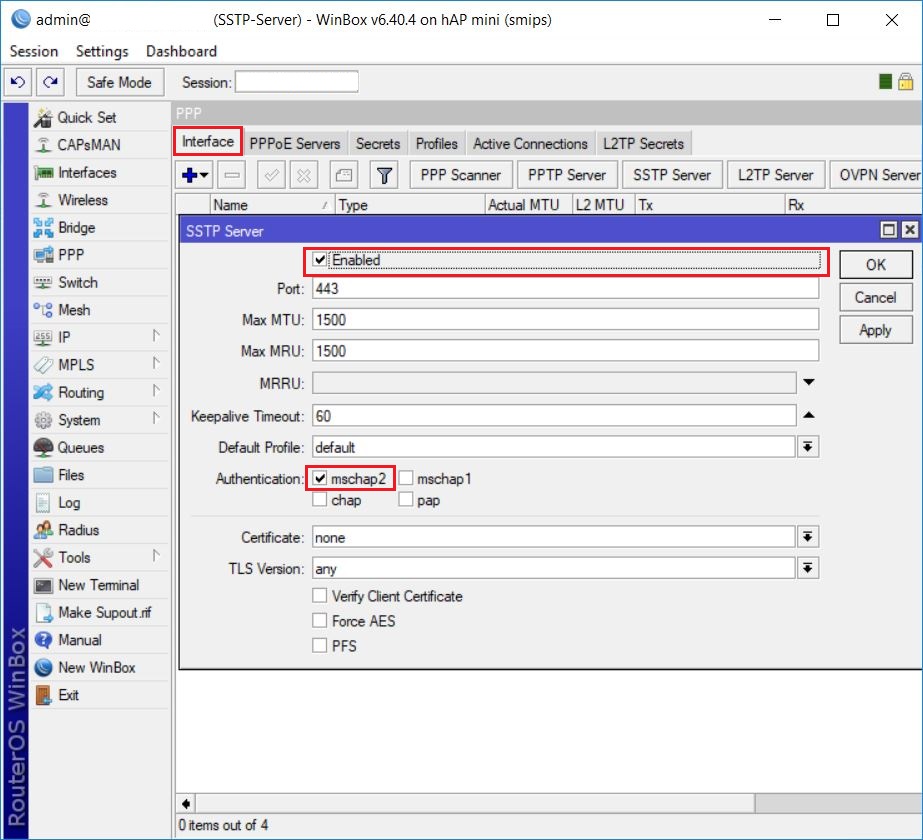Open the Mesh sidebar icon
This screenshot has width=923, height=840.
coord(43,310)
